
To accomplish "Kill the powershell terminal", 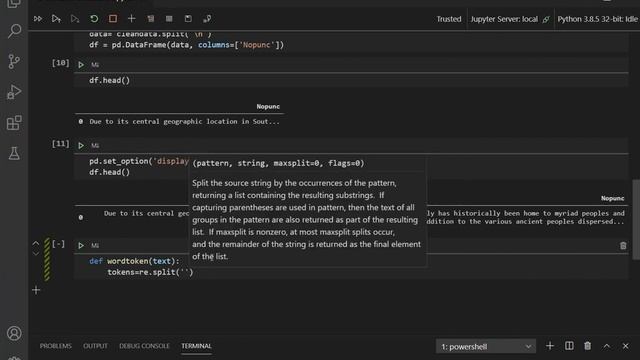I will pos(587,346).
